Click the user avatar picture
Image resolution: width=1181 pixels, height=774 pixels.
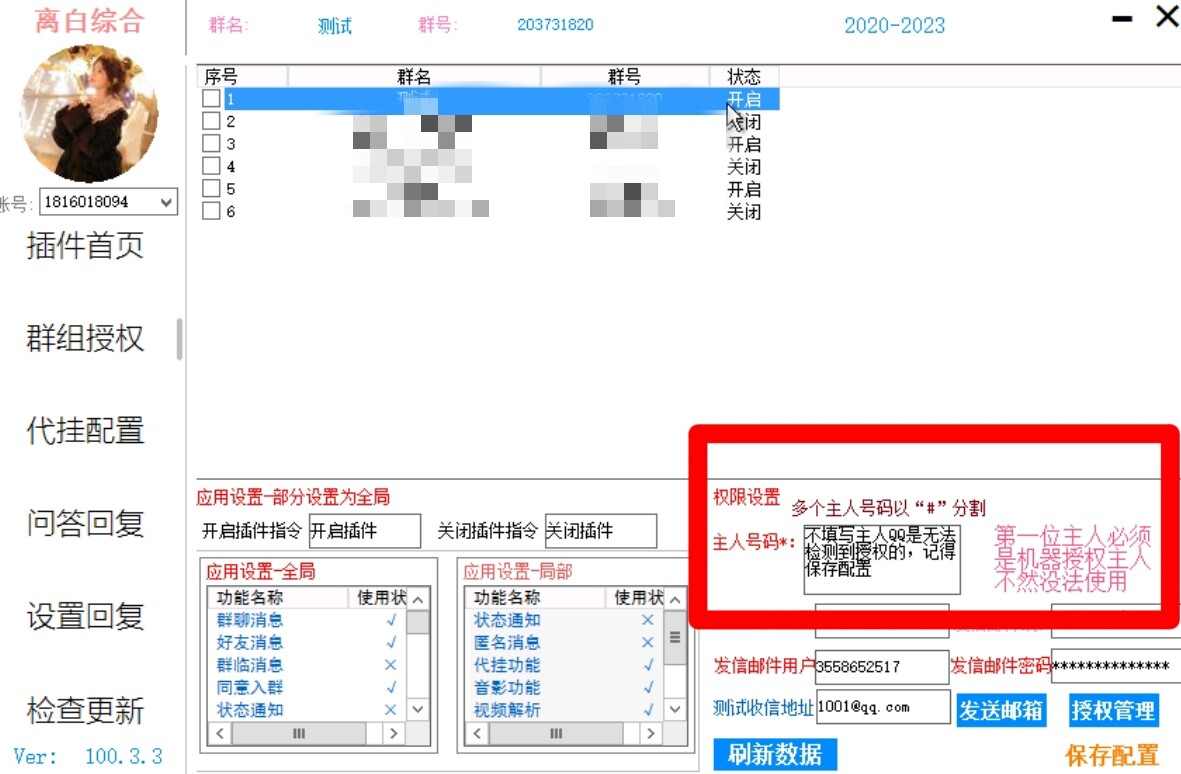coord(91,113)
